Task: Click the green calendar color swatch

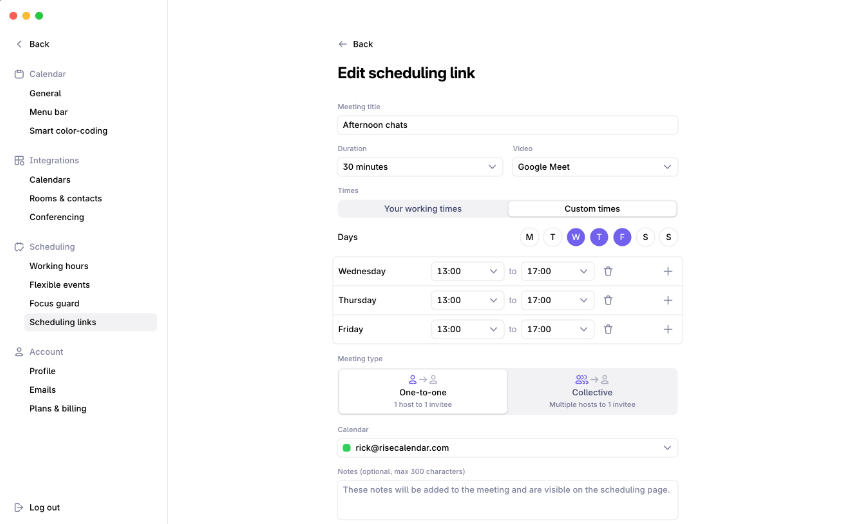Action: (347, 448)
